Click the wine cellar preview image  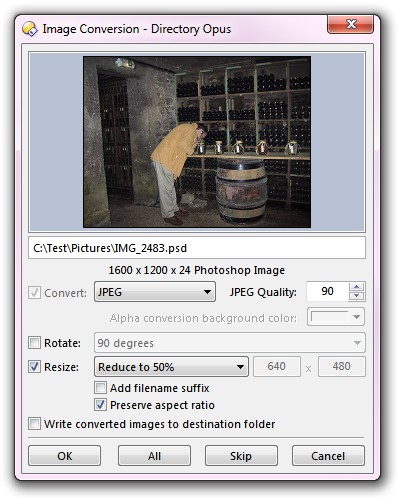click(x=197, y=142)
